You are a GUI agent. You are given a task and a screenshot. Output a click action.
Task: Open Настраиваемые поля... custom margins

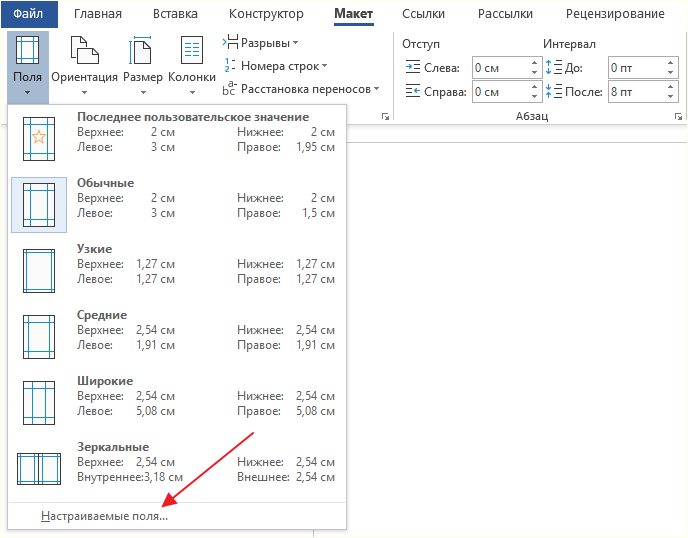click(x=104, y=516)
